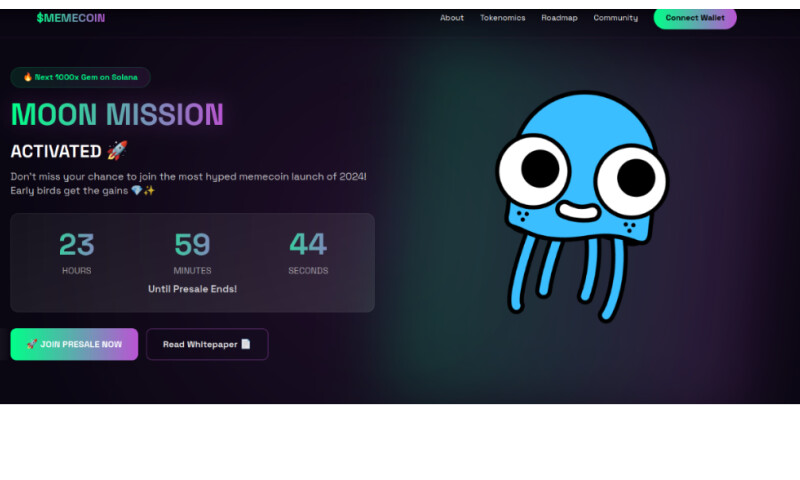Hit the JOIN PRESALE NOW button
Viewport: 800px width, 480px height.
(x=74, y=344)
